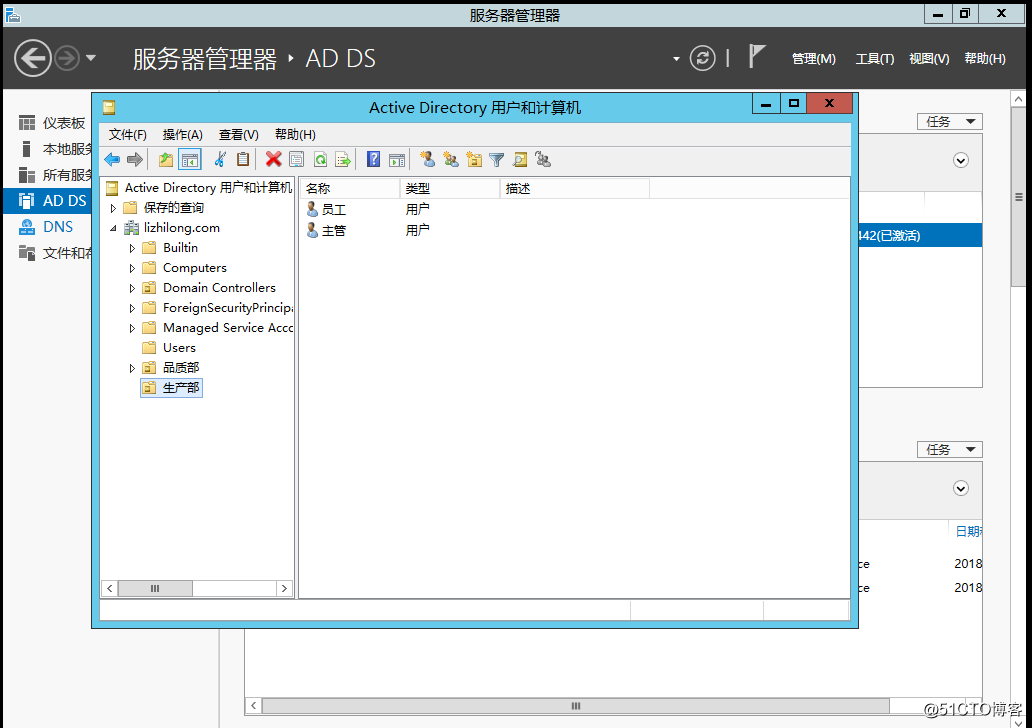
Task: Expand Domain Controllers node
Action: click(x=132, y=288)
